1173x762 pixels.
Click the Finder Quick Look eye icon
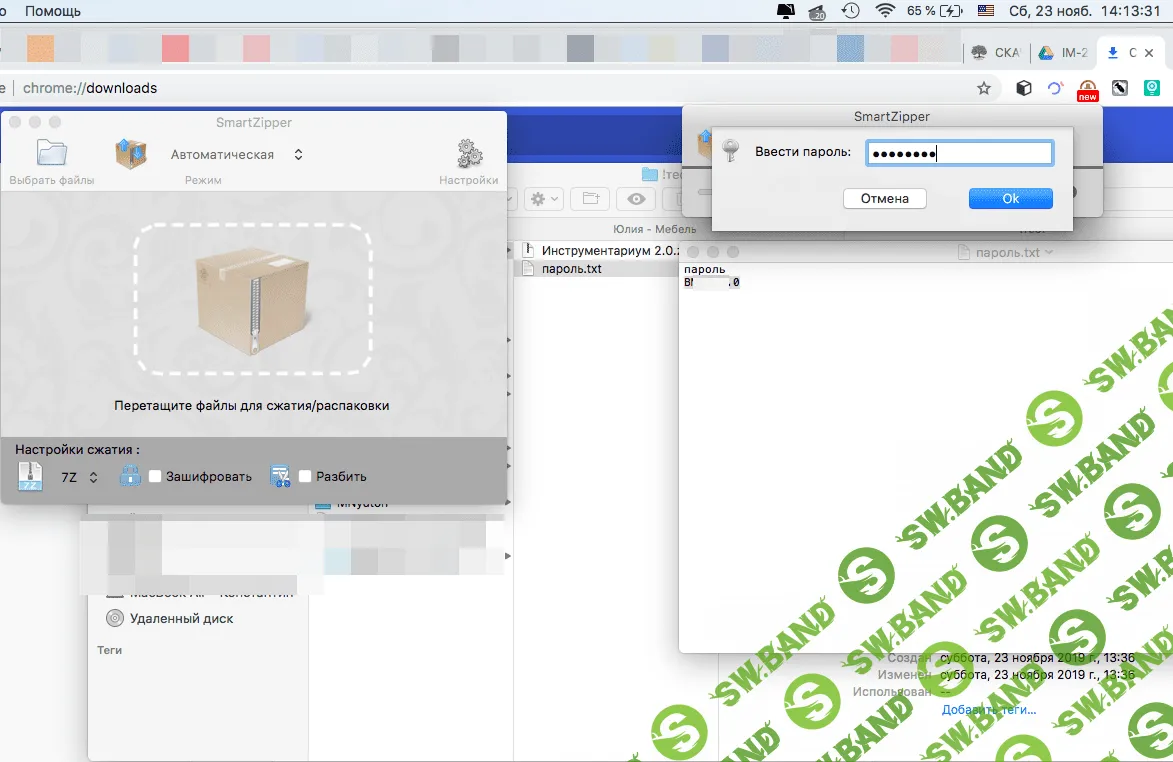[640, 199]
